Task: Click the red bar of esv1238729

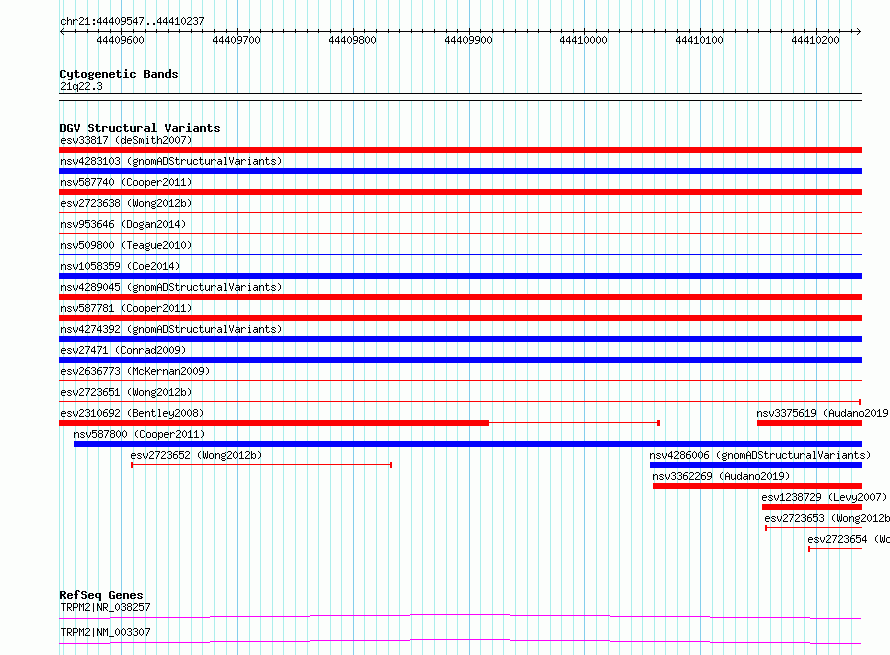Action: pos(812,507)
